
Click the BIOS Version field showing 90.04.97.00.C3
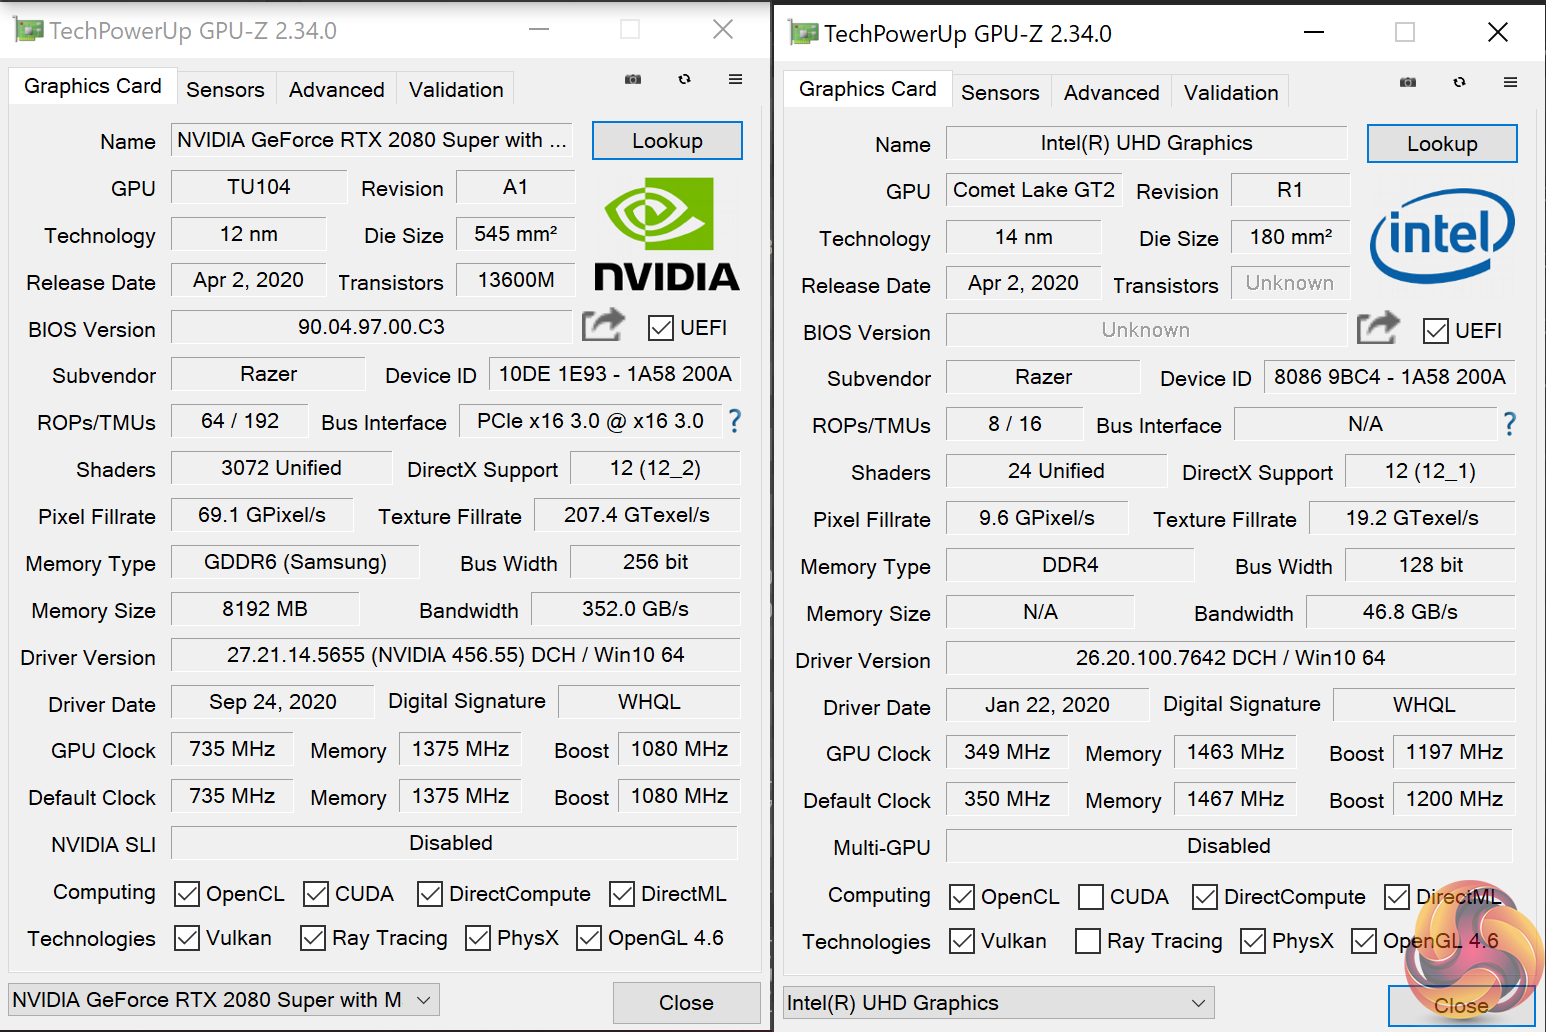pos(371,327)
